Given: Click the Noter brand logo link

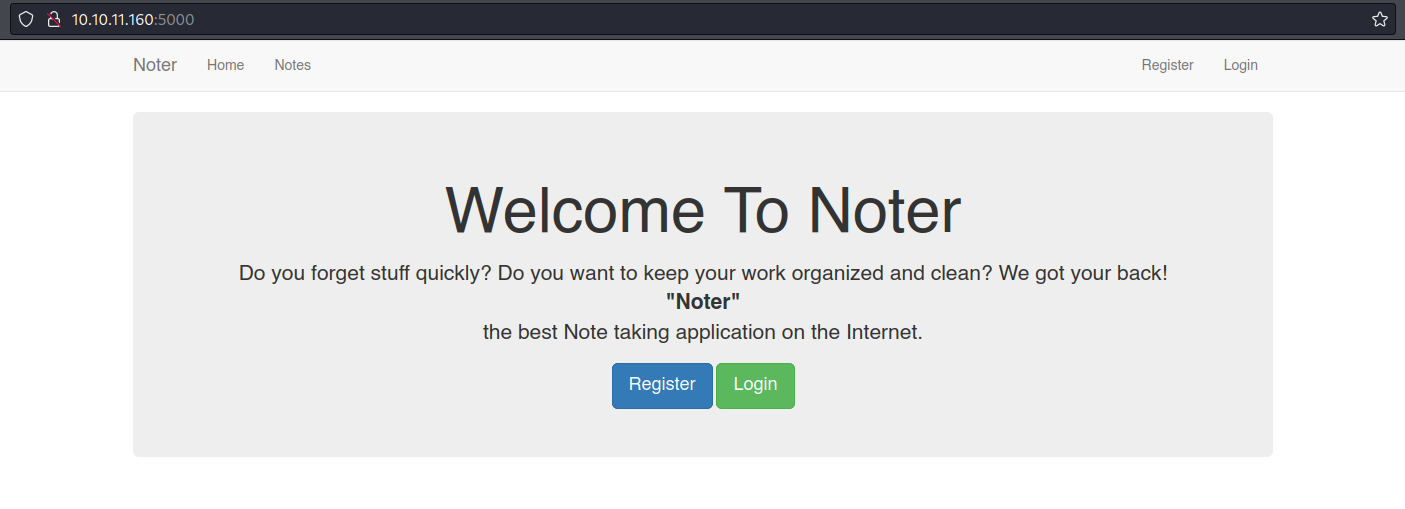Looking at the screenshot, I should click(x=155, y=65).
